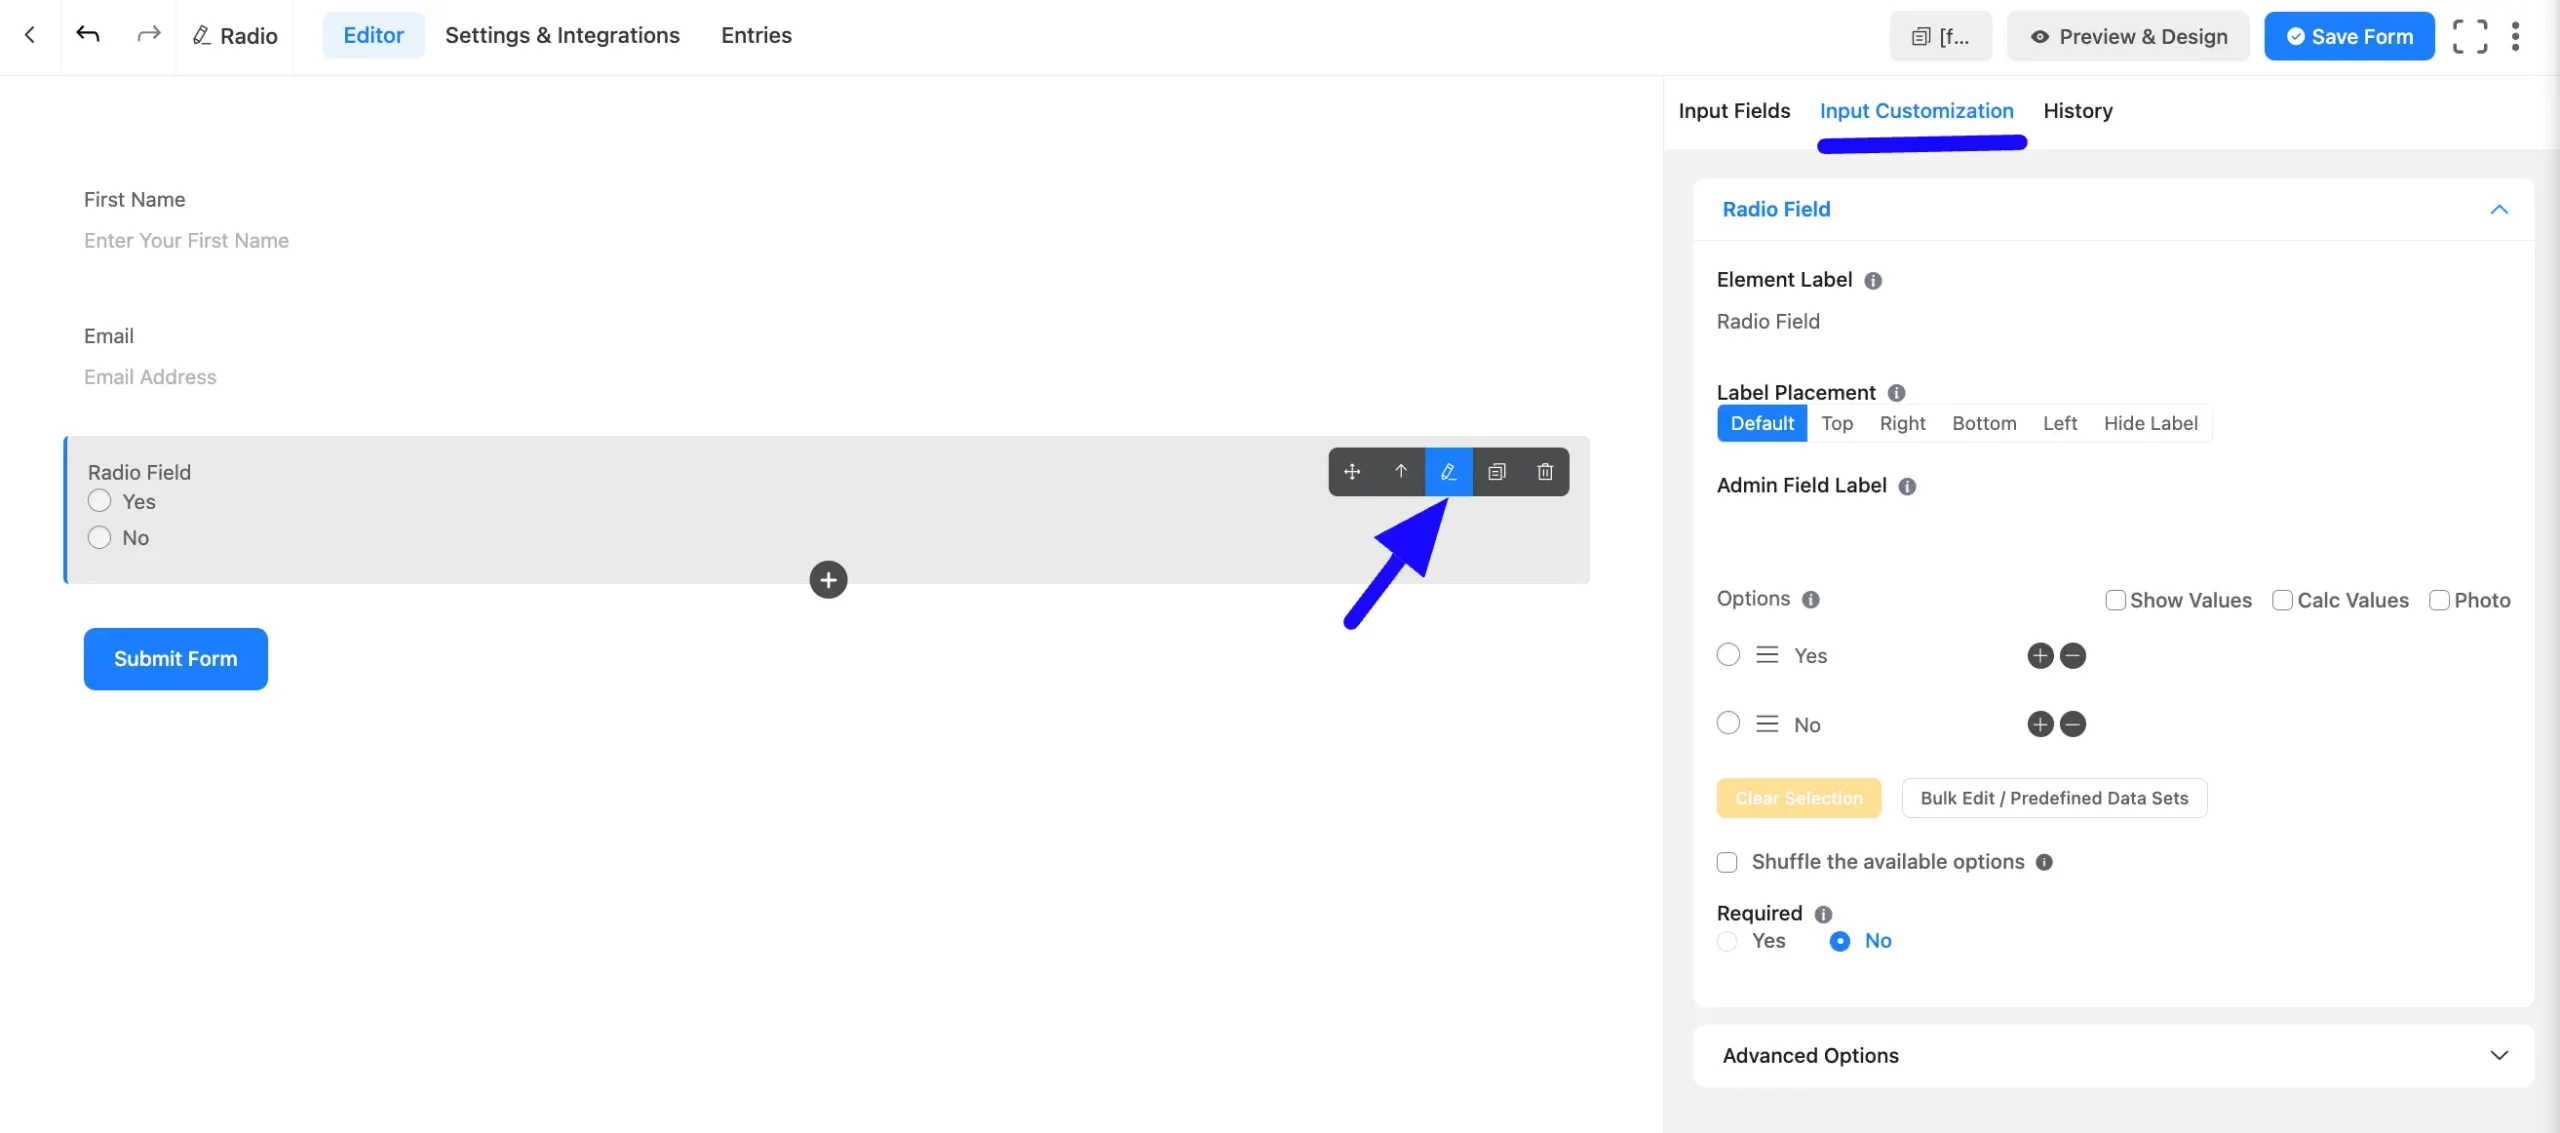Duplicate the Radio Field using copy icon
This screenshot has width=2560, height=1133.
coord(1497,472)
